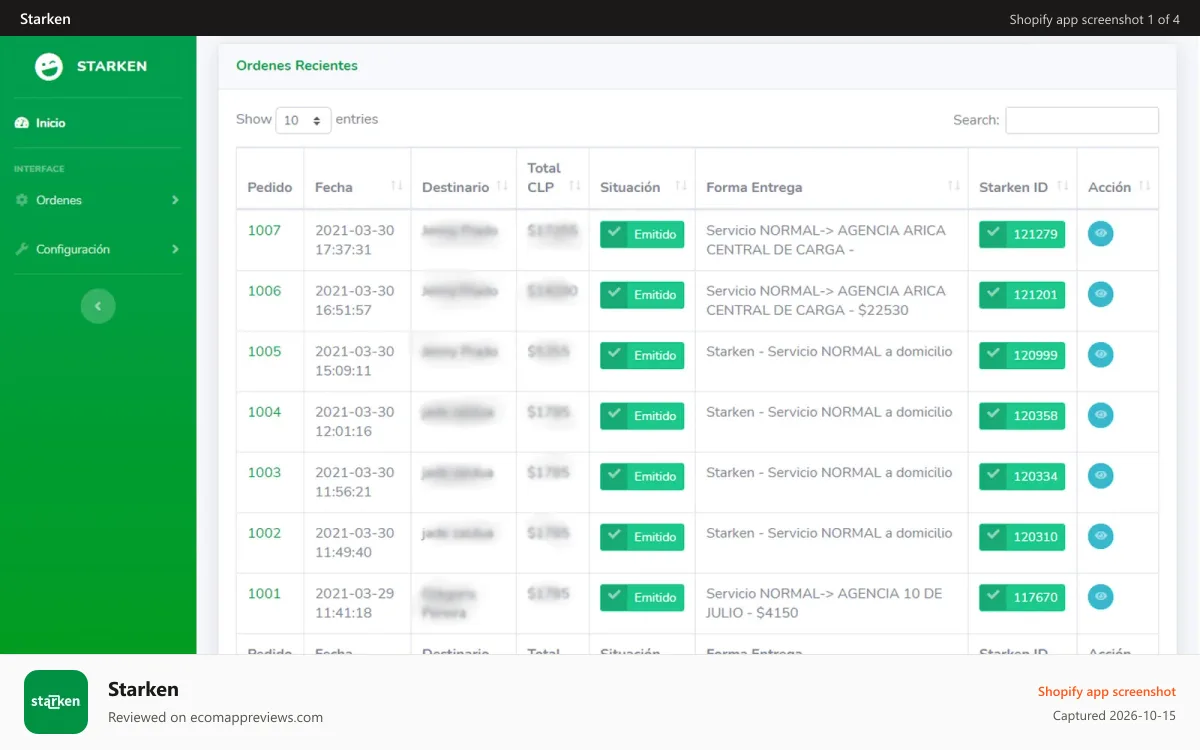1200x750 pixels.
Task: Click the Emitido badge for order 1006
Action: [642, 295]
